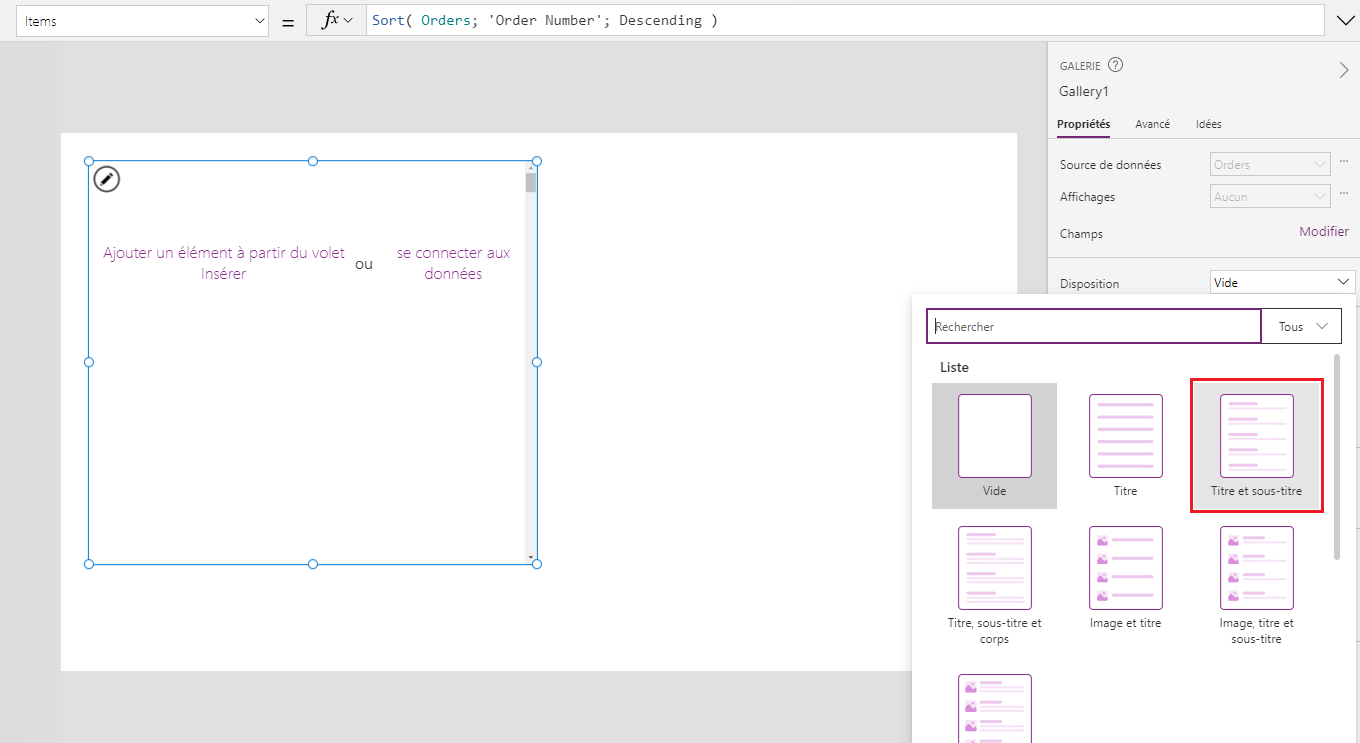Select the Vide layout thumbnail

click(x=994, y=446)
